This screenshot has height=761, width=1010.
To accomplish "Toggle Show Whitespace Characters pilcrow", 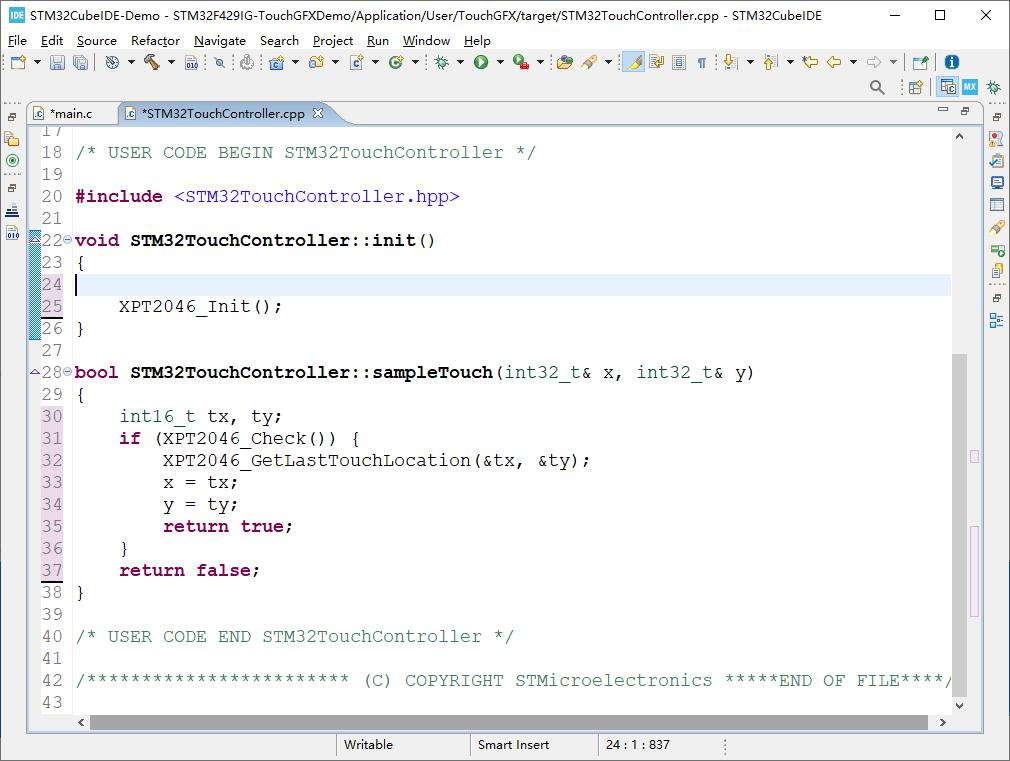I will pos(702,62).
